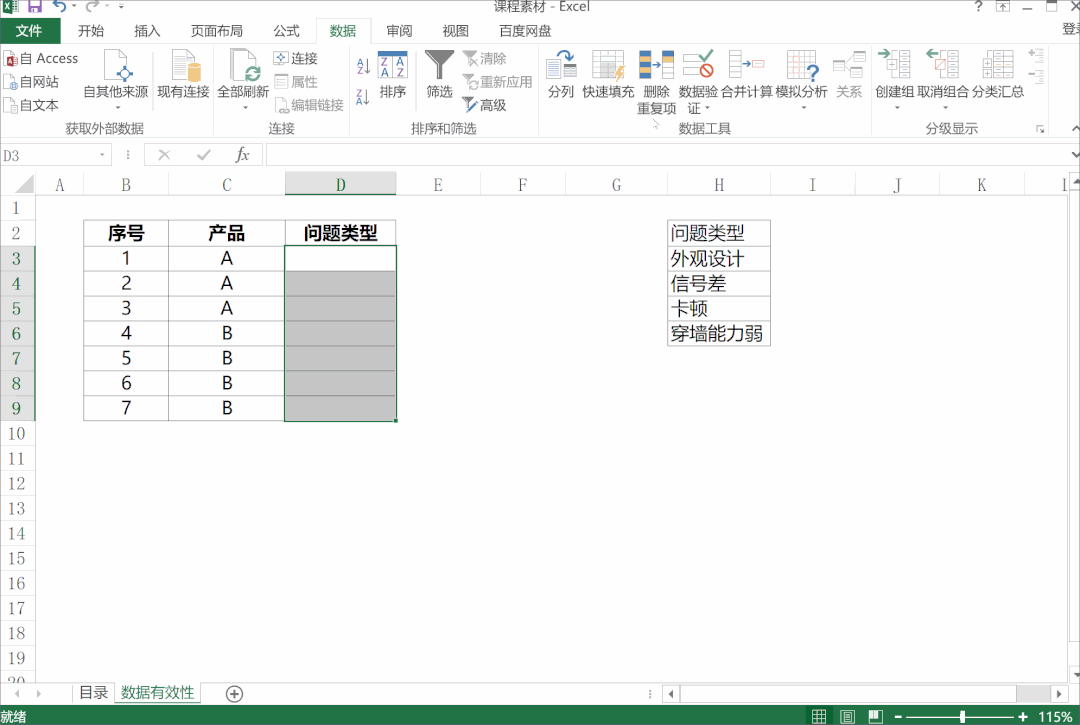Viewport: 1080px width, 725px height.
Task: Switch to the 审阅 Review tab
Action: [x=399, y=31]
